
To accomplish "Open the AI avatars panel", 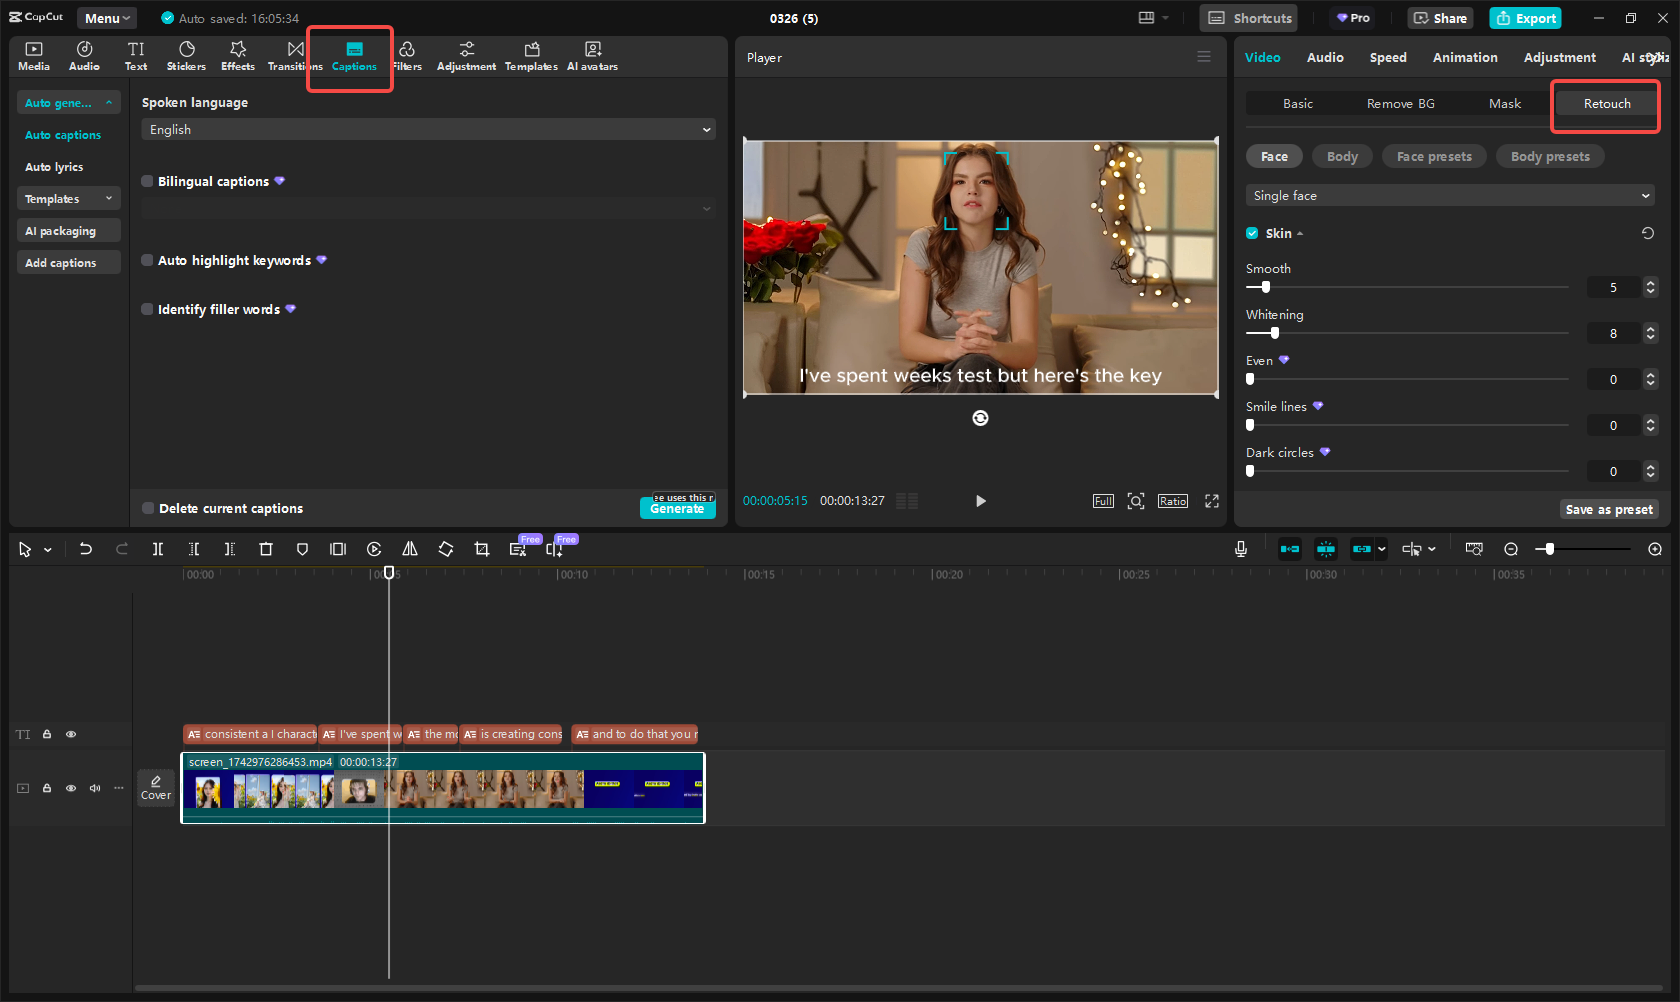I will 592,55.
